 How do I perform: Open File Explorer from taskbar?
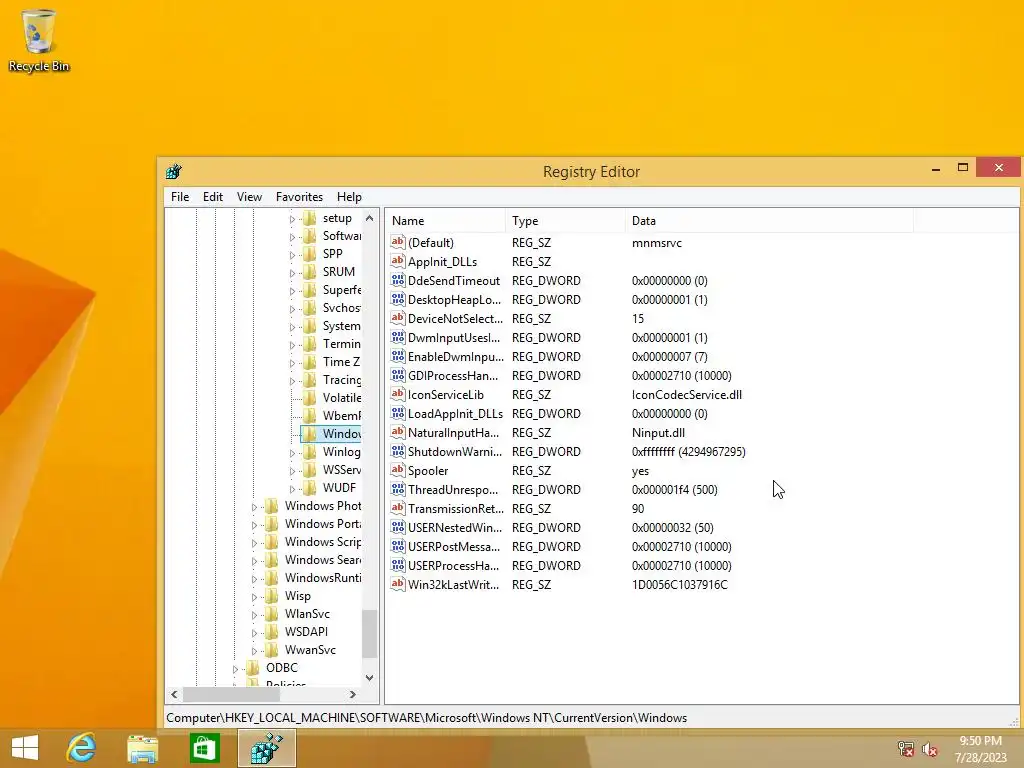click(x=142, y=748)
